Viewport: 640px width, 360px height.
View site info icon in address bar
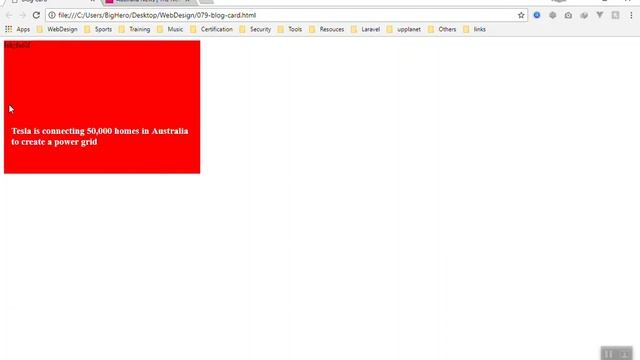(52, 15)
